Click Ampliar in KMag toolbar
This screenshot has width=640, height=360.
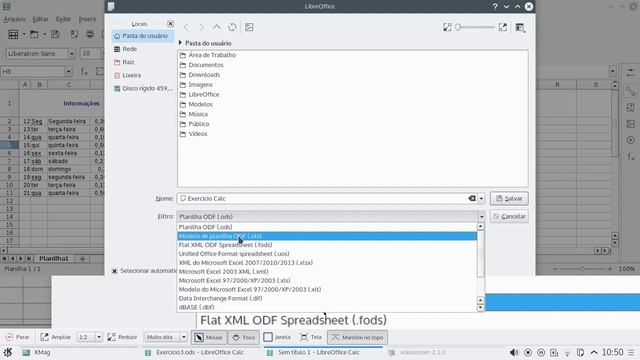[56, 337]
